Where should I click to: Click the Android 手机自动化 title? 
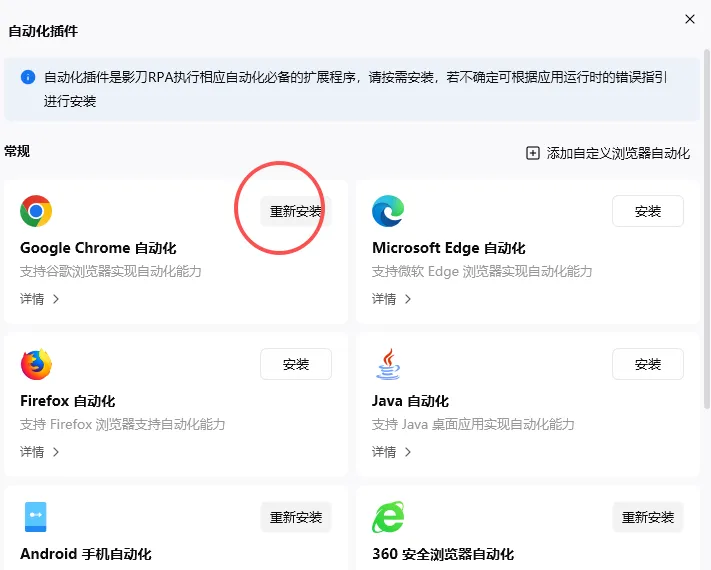(86, 554)
